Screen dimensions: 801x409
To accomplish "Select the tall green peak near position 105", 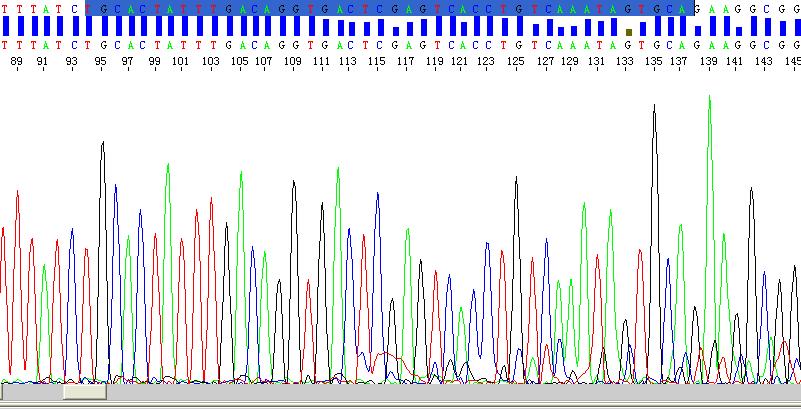I will click(x=240, y=175).
